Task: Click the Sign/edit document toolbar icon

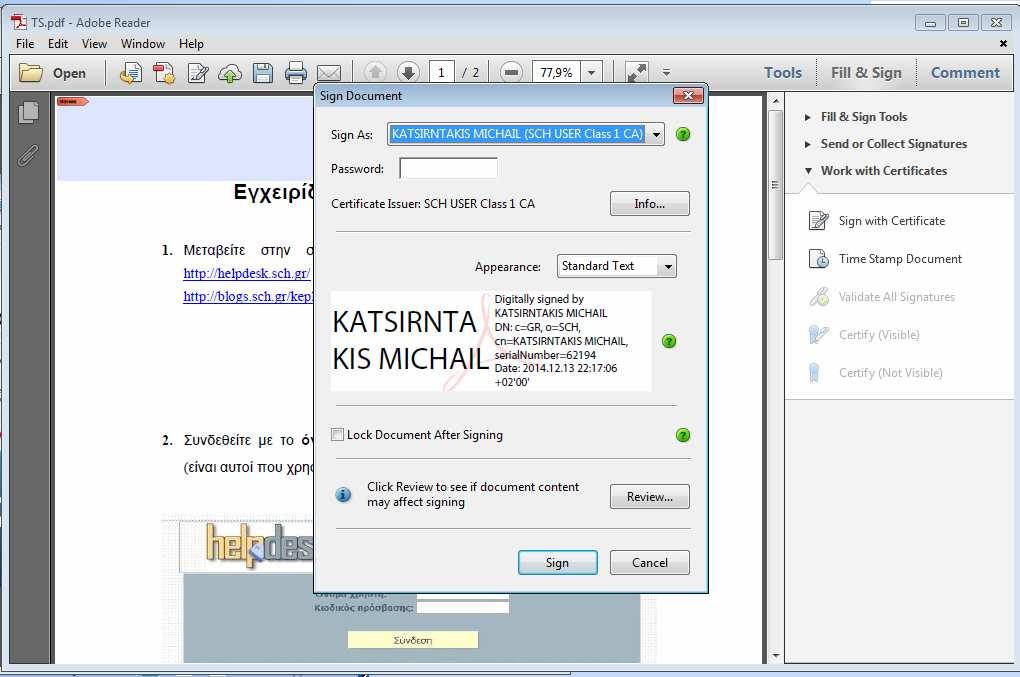Action: (197, 73)
